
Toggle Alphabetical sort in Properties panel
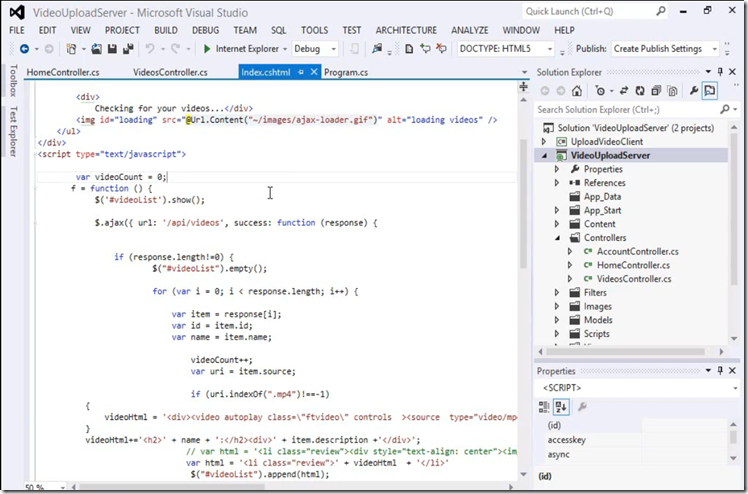click(561, 407)
